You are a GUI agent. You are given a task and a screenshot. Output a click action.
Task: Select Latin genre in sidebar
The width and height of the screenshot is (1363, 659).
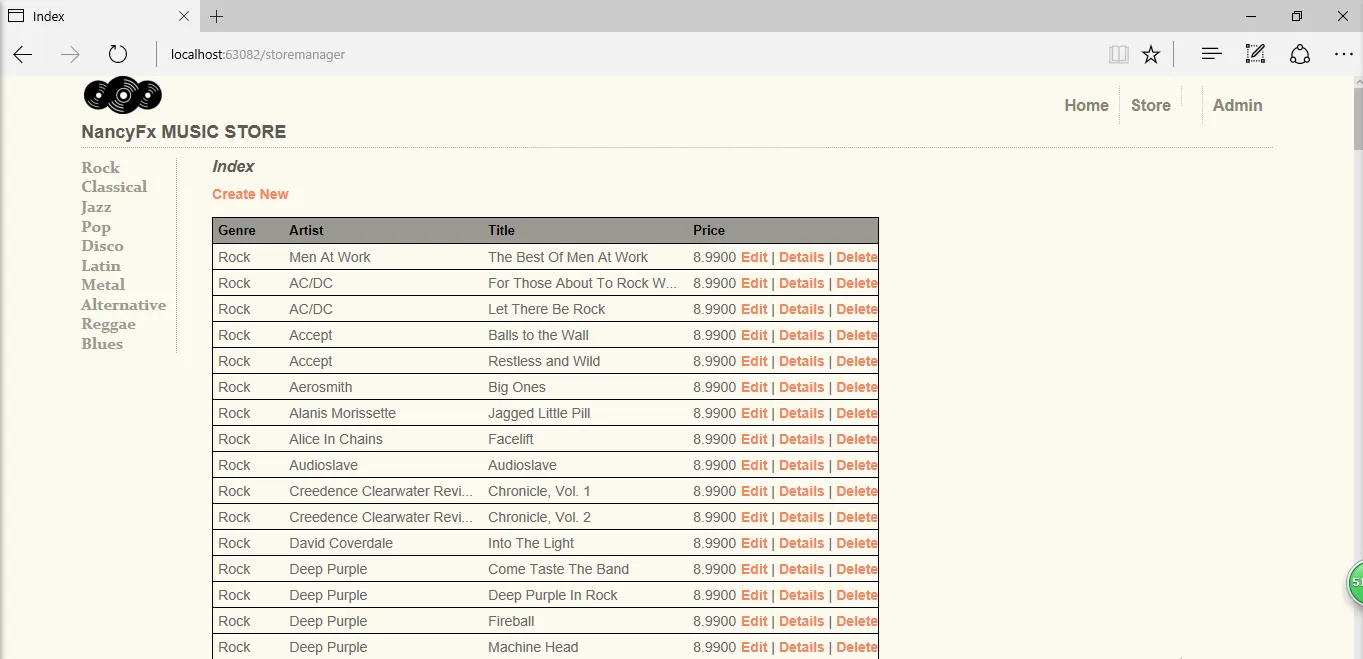pyautogui.click(x=101, y=265)
